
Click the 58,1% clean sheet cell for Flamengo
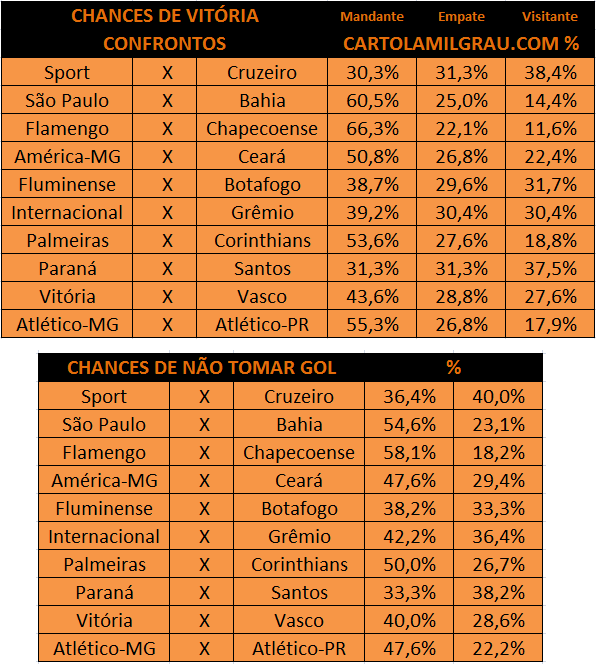click(x=409, y=452)
